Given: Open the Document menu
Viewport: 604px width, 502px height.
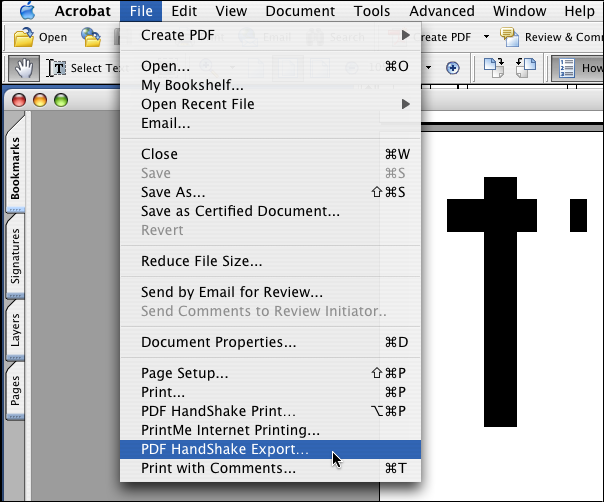Looking at the screenshot, I should click(300, 11).
